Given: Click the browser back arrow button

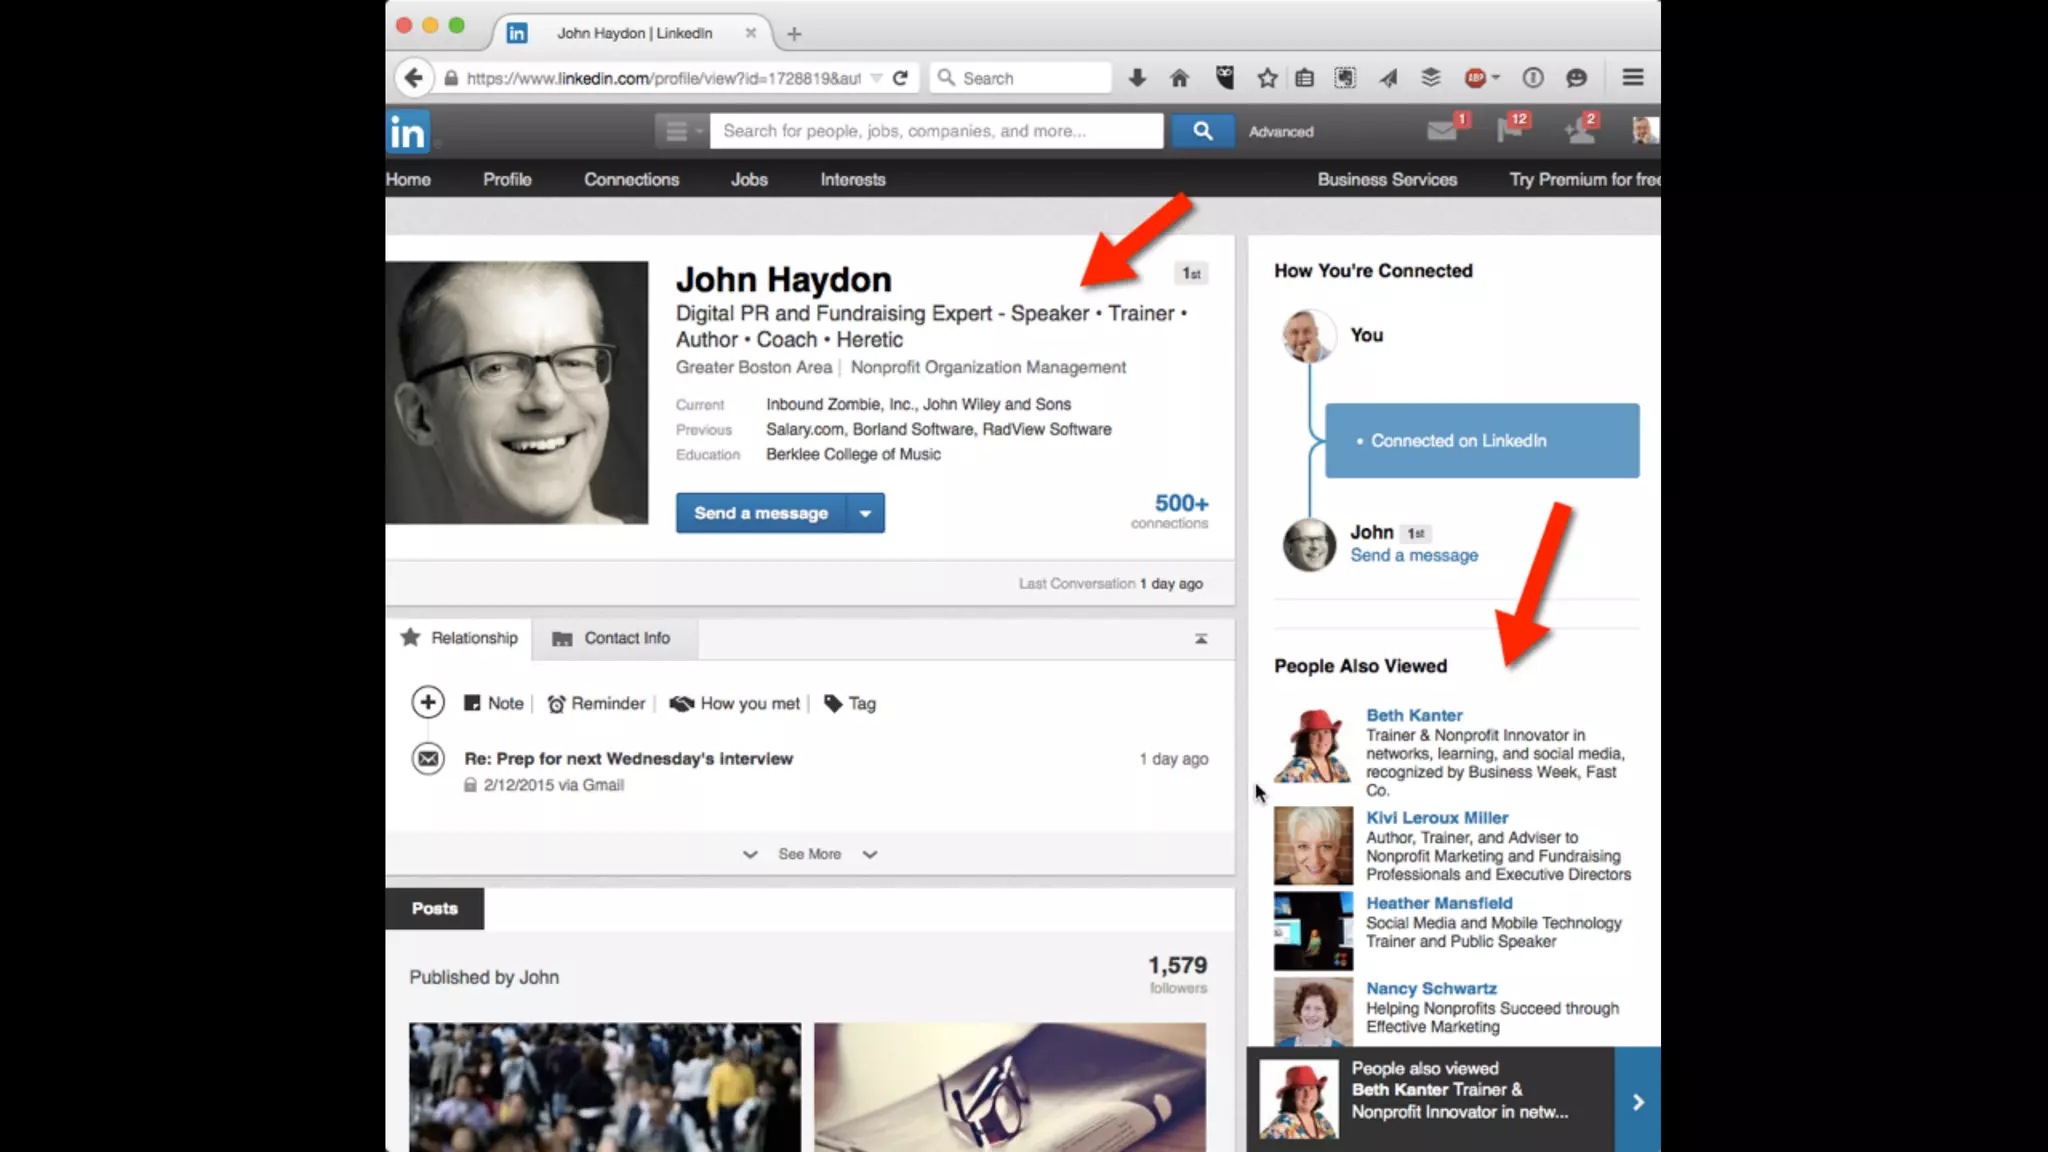Looking at the screenshot, I should click(x=414, y=78).
